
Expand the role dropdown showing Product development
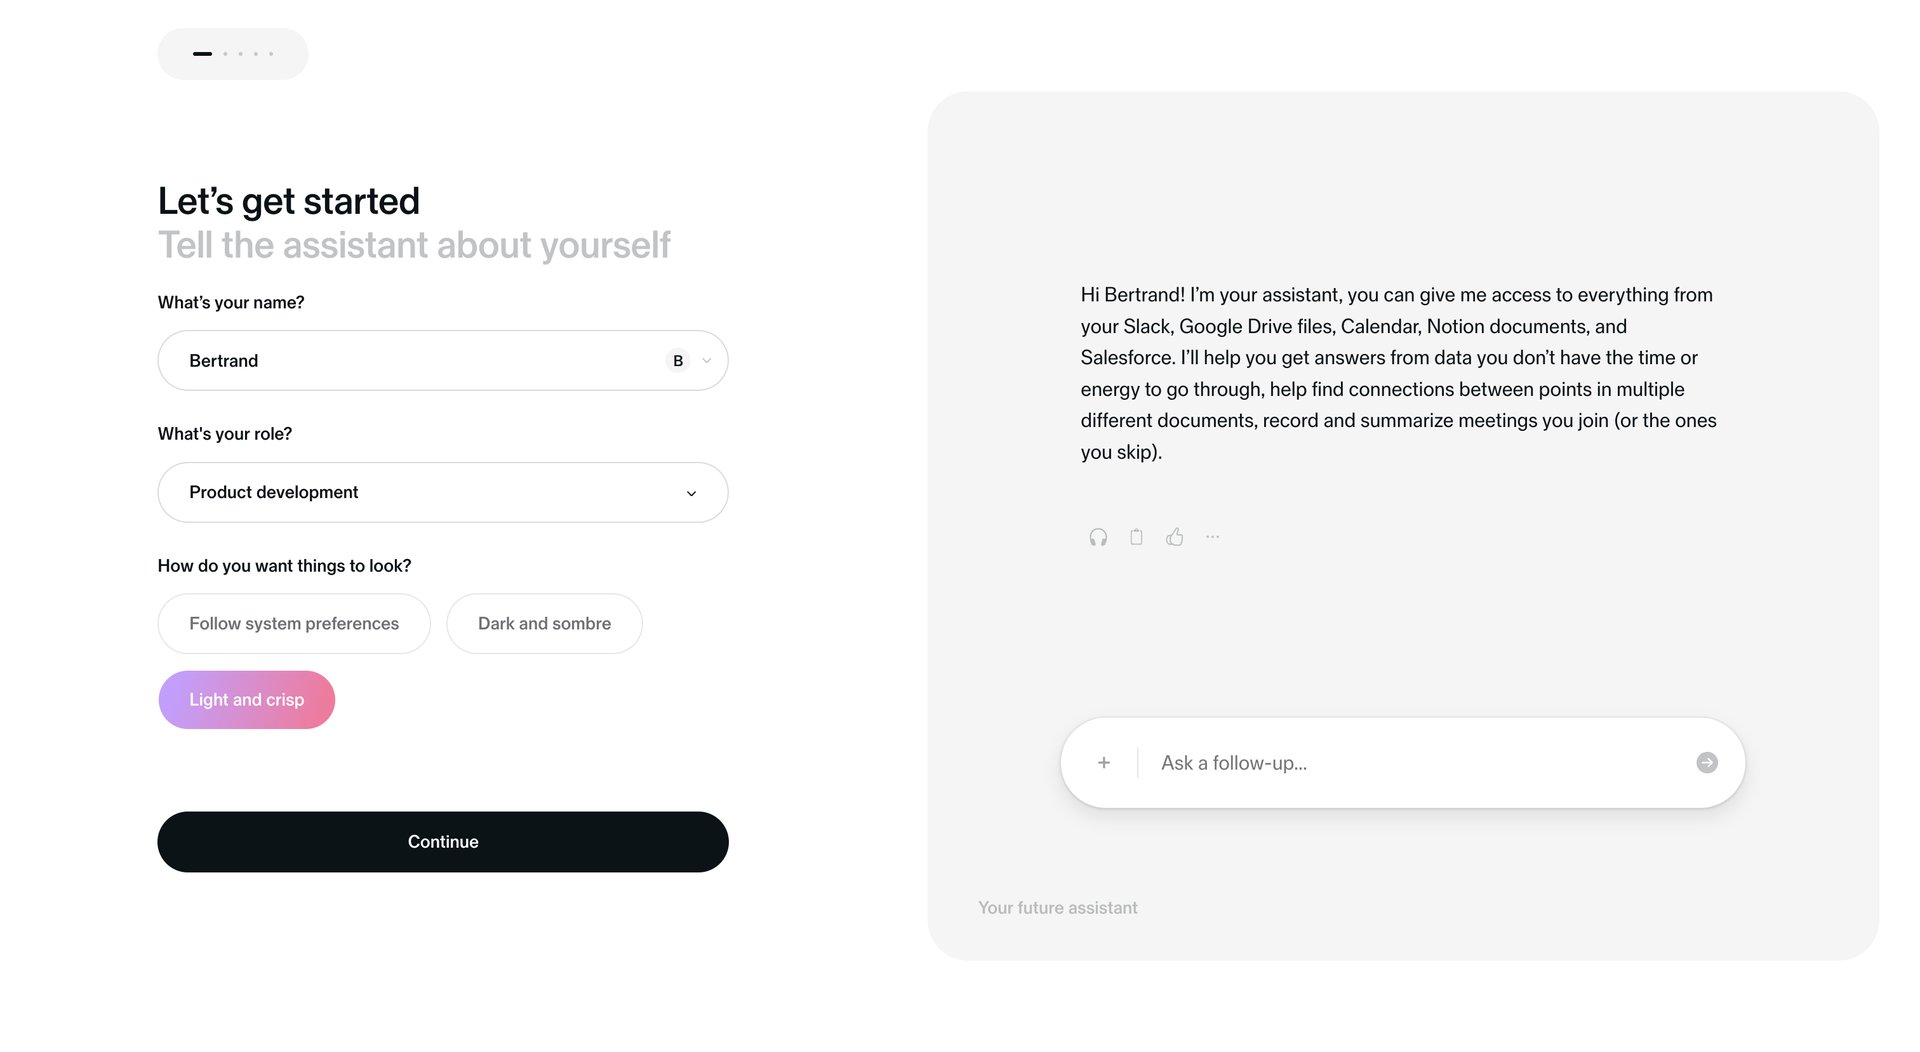pyautogui.click(x=689, y=492)
